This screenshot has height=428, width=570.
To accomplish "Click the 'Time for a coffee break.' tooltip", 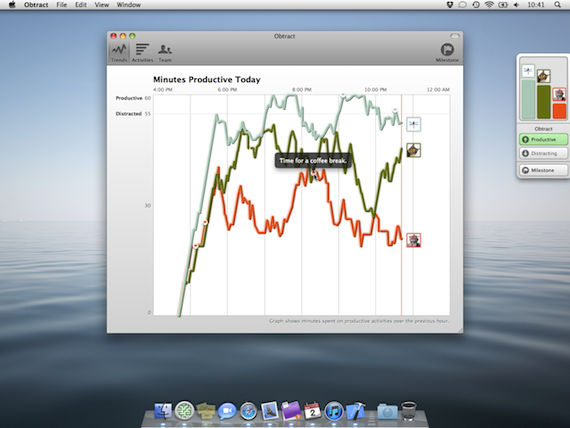I will point(313,161).
